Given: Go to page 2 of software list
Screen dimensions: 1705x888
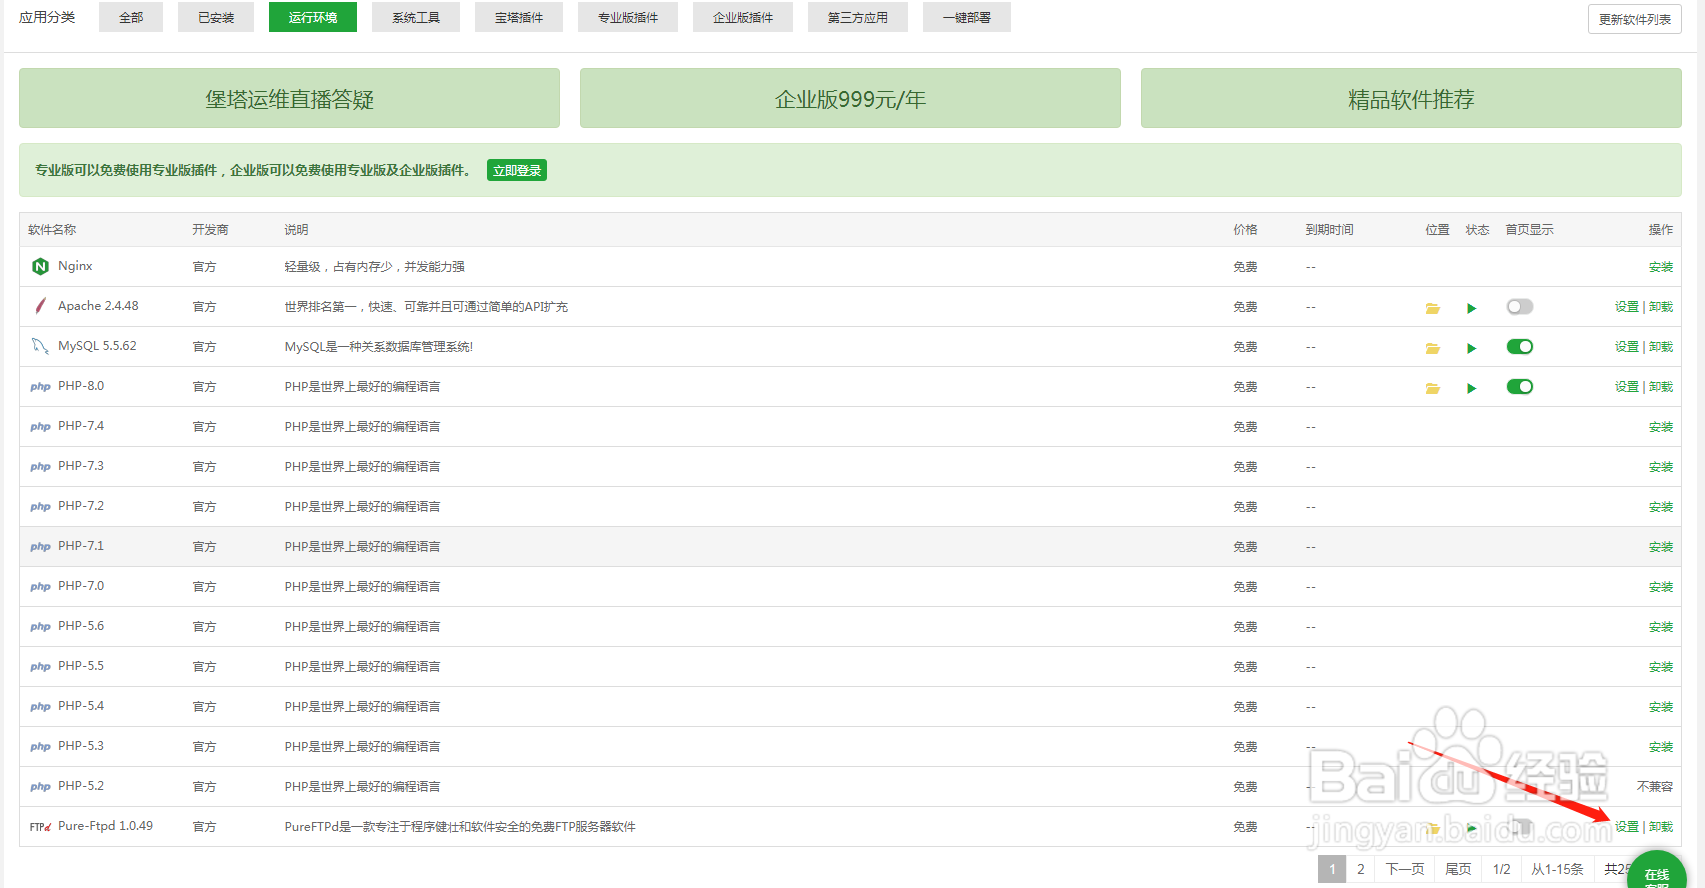Looking at the screenshot, I should (1360, 869).
